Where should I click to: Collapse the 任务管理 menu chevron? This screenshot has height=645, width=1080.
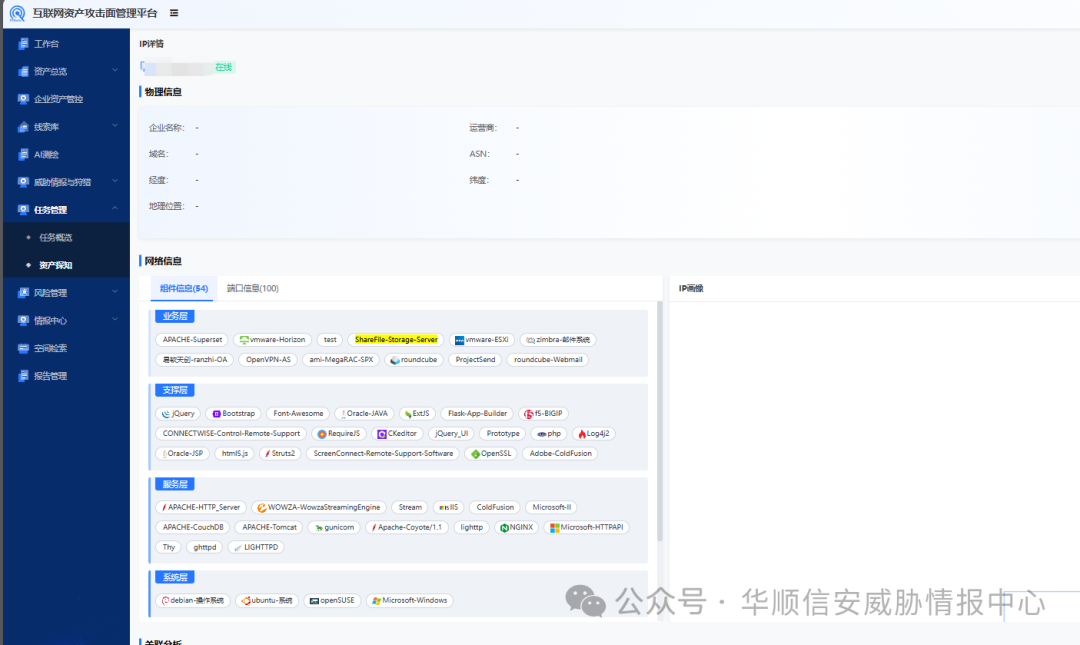[x=115, y=209]
